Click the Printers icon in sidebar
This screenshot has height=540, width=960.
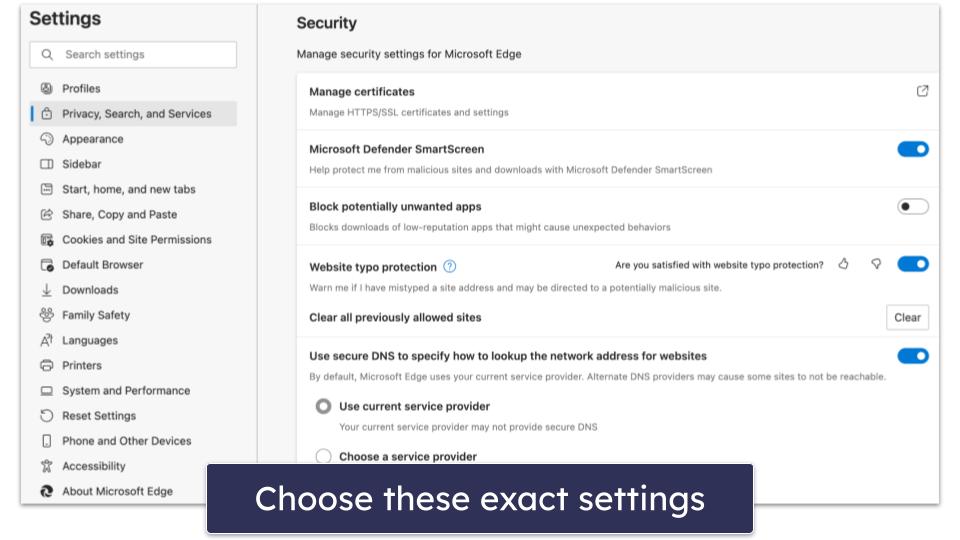coord(47,366)
